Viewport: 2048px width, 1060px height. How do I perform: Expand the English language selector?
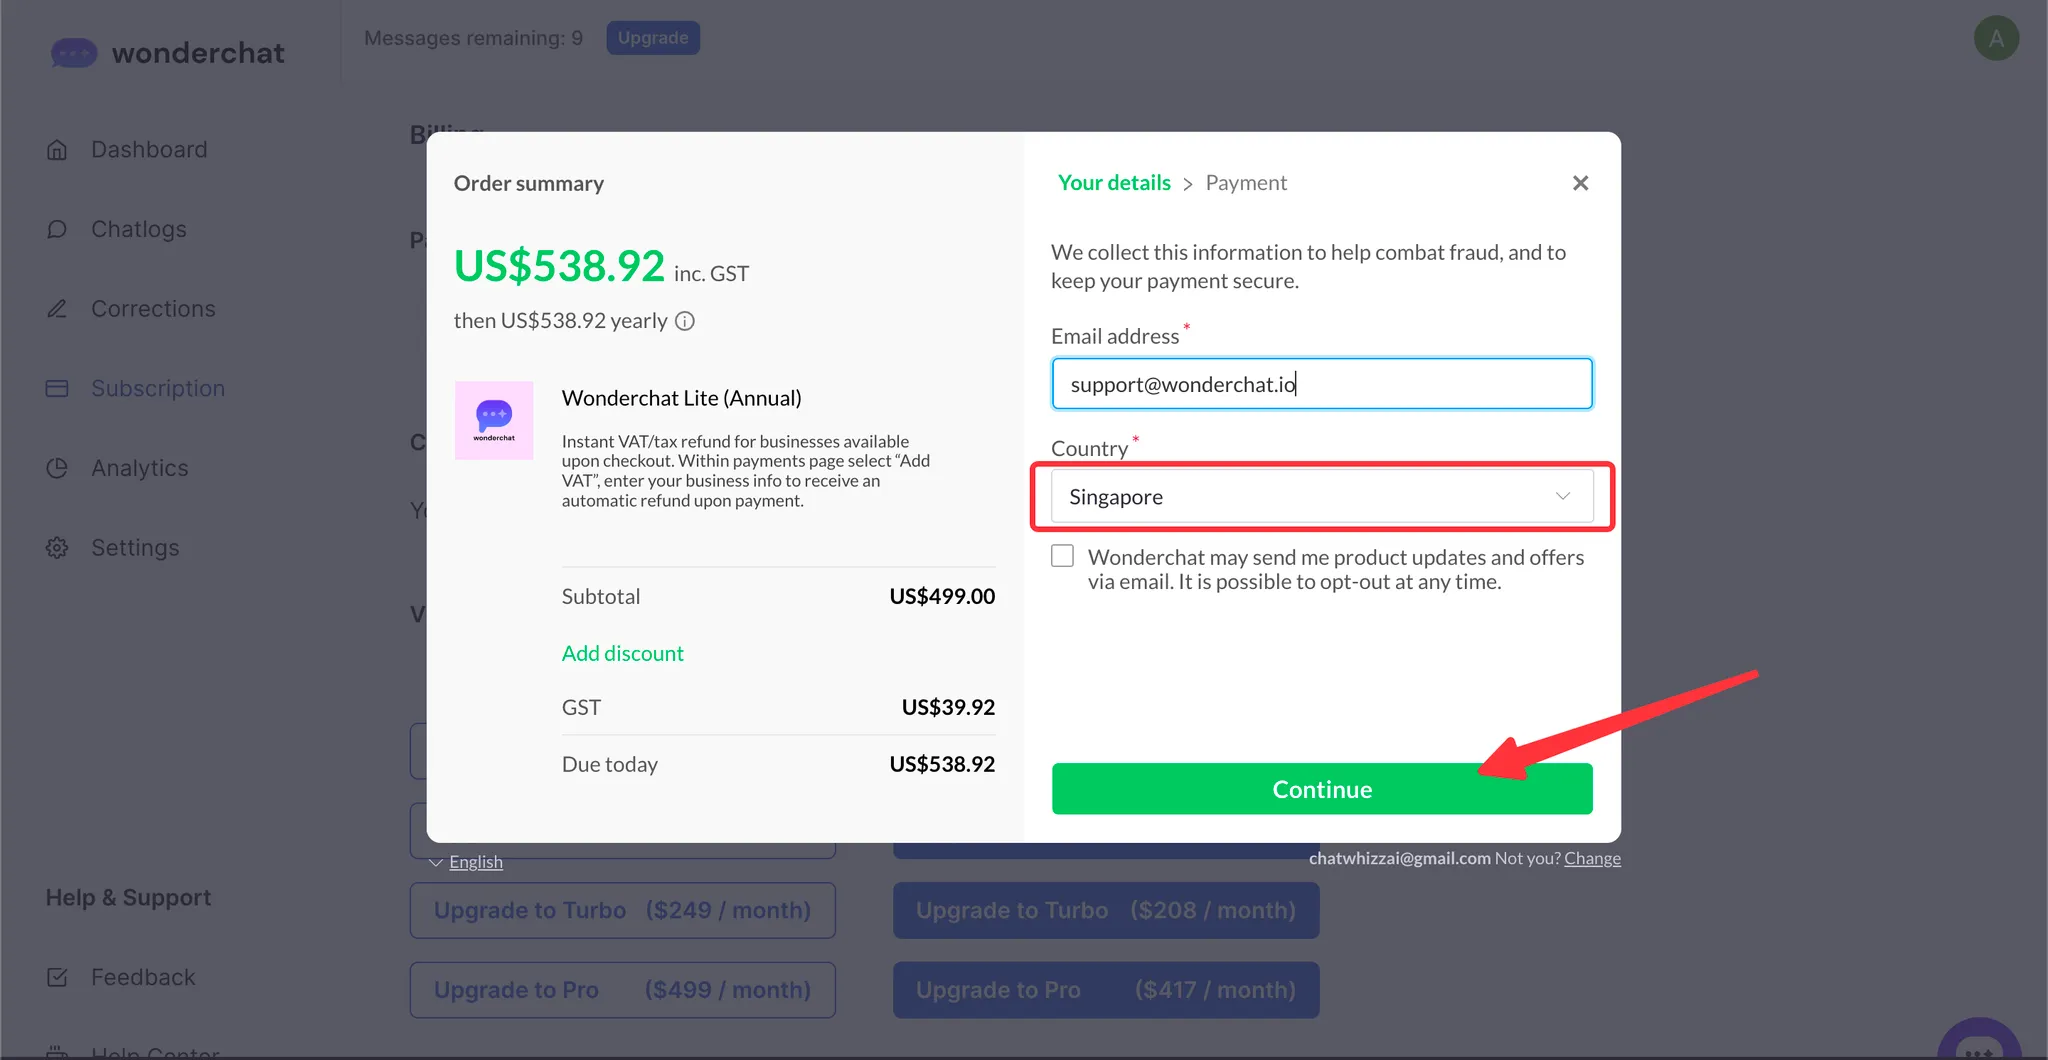[466, 862]
